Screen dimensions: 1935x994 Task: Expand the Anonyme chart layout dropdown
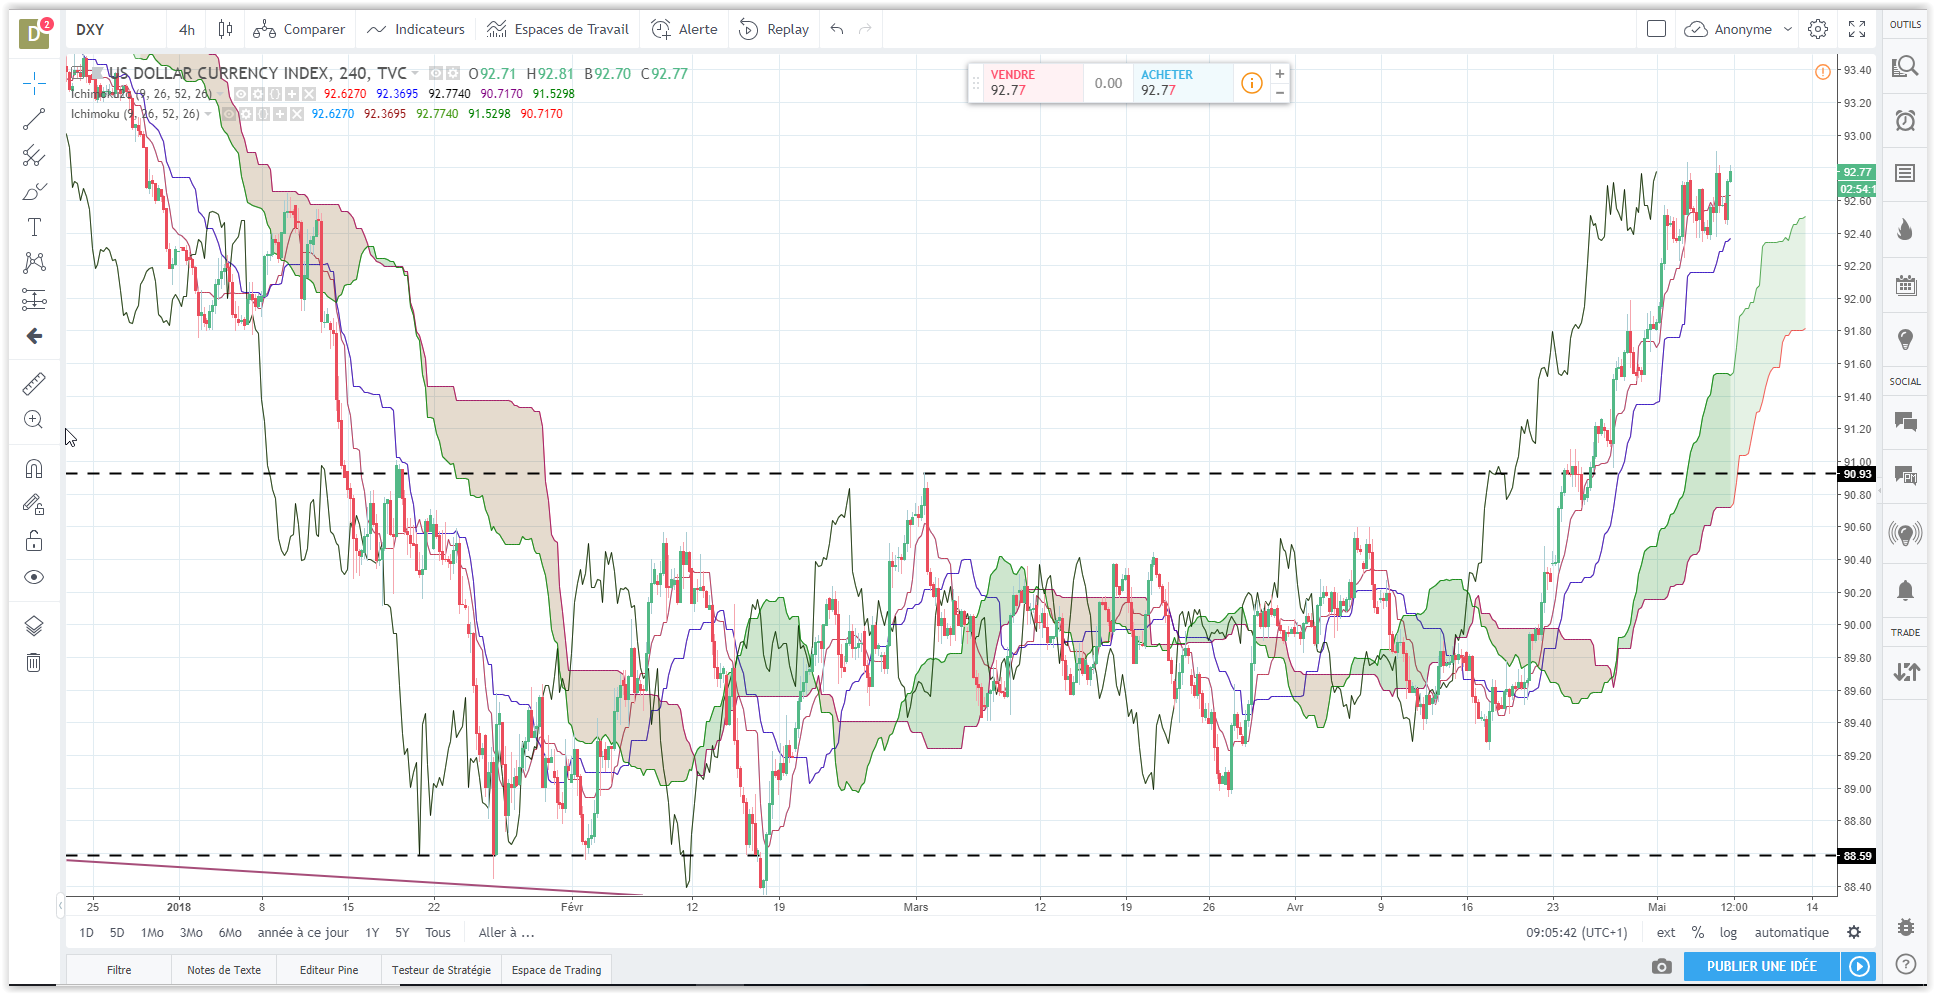pos(1788,29)
